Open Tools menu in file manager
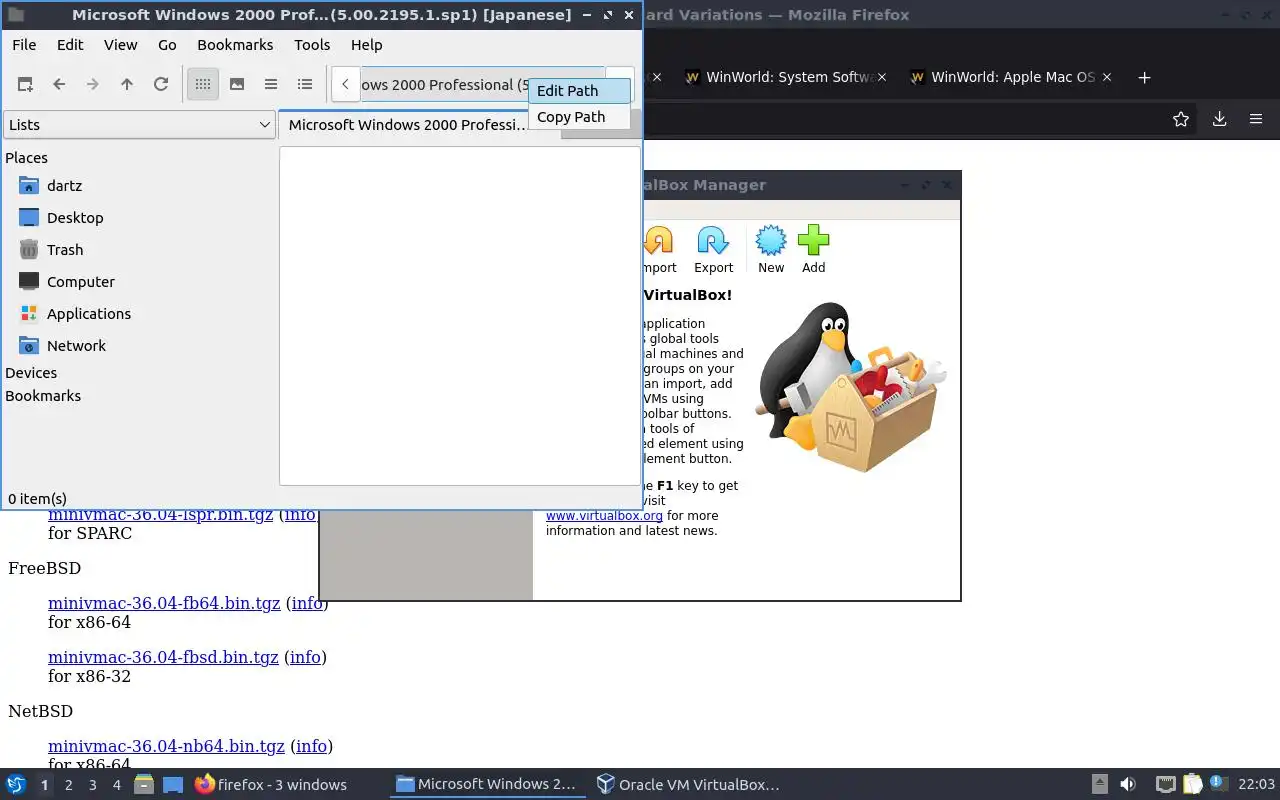1280x800 pixels. tap(312, 45)
